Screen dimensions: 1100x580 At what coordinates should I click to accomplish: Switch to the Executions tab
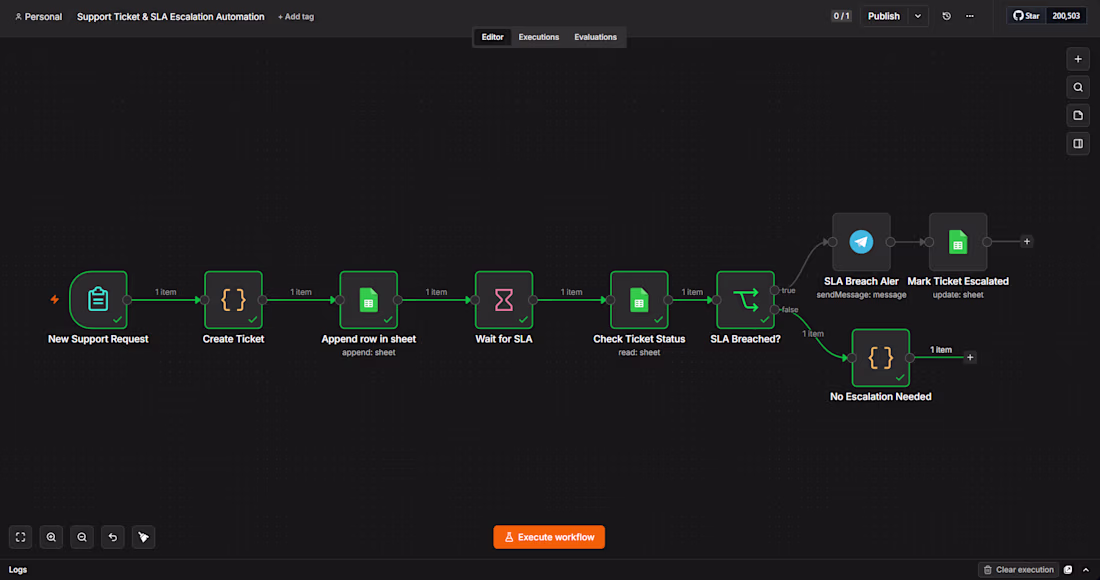point(539,37)
